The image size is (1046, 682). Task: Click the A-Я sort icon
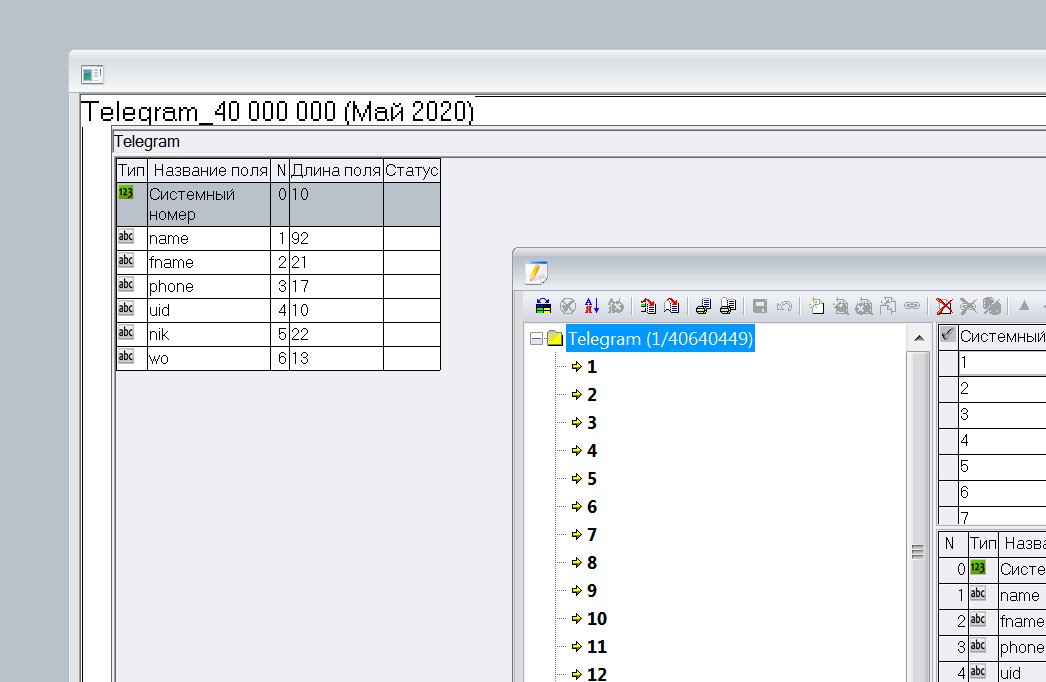pos(591,306)
